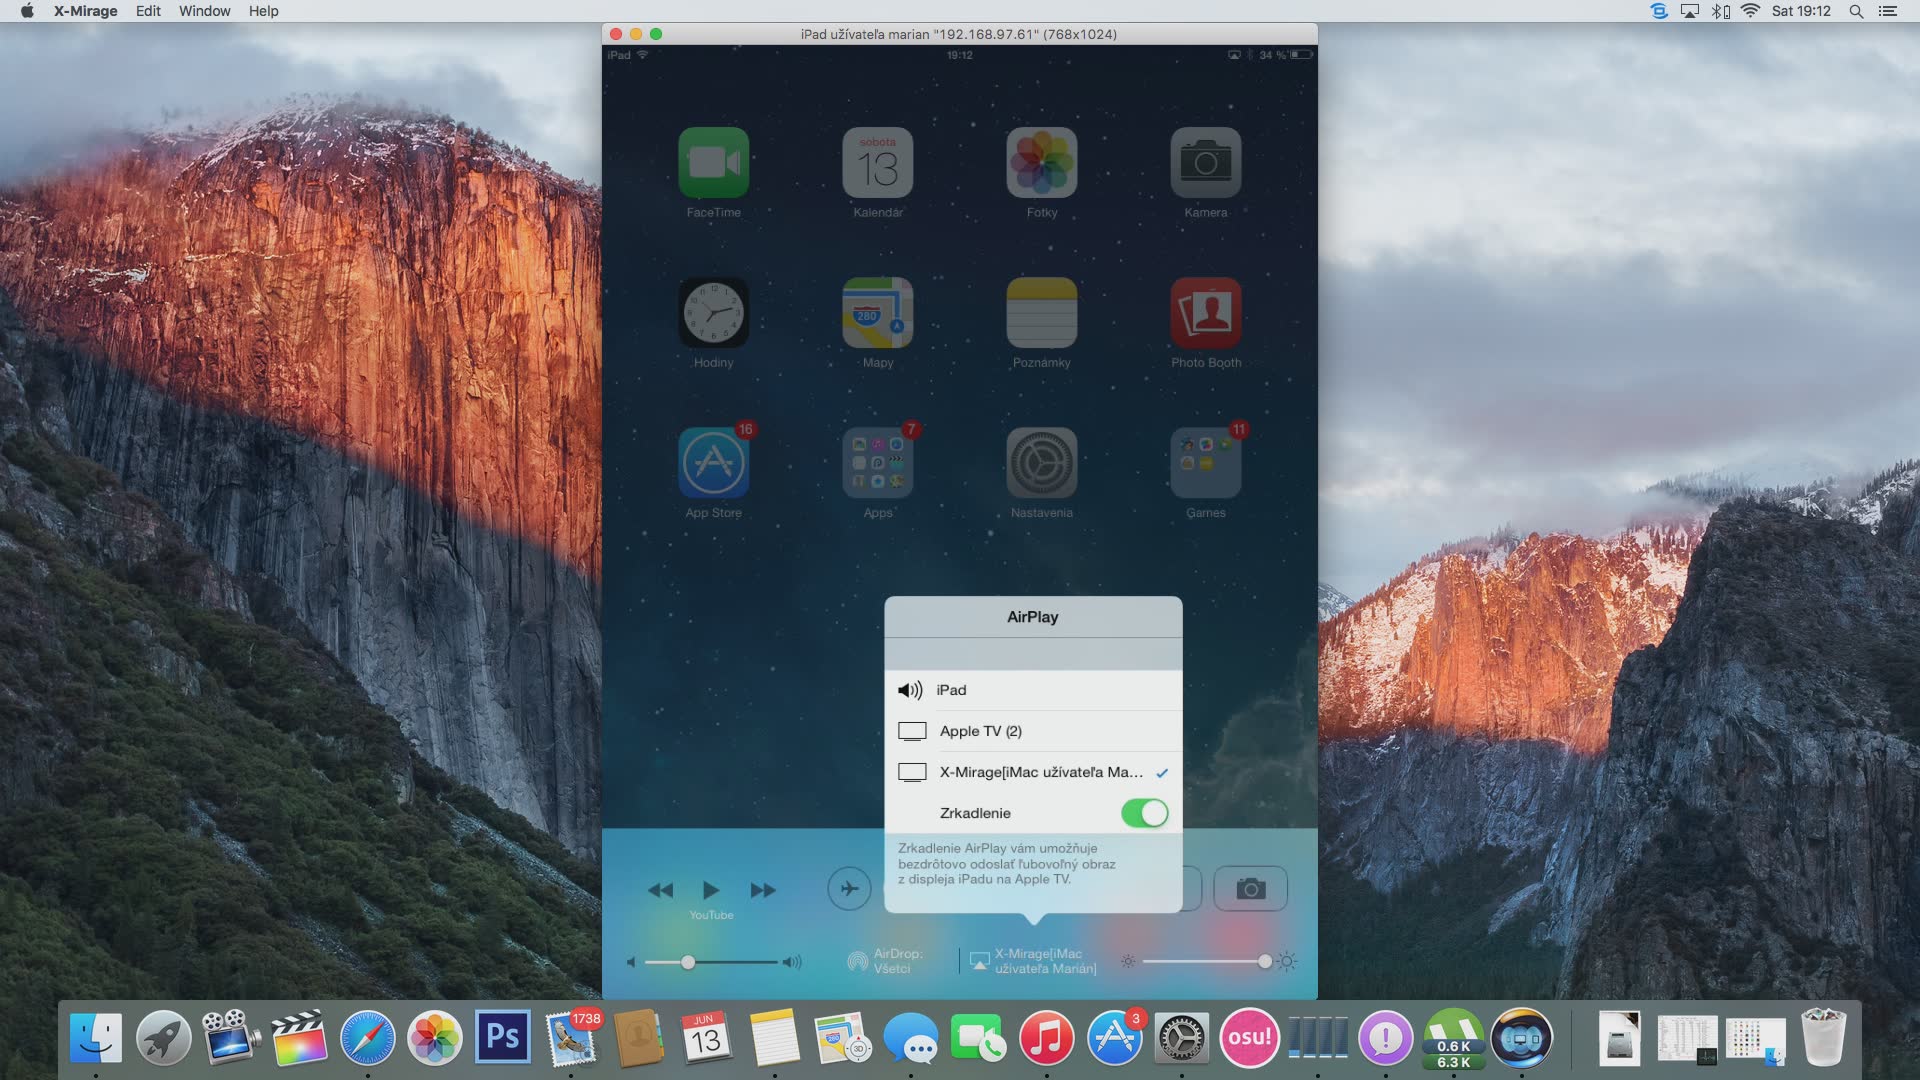Open the Fotky app icon on iPad
The image size is (1920, 1080).
pos(1041,162)
